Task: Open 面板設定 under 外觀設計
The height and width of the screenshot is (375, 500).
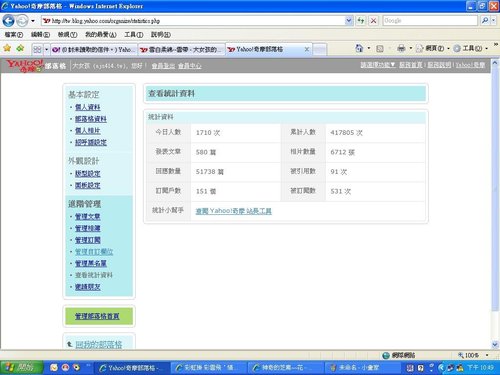Action: [x=88, y=185]
